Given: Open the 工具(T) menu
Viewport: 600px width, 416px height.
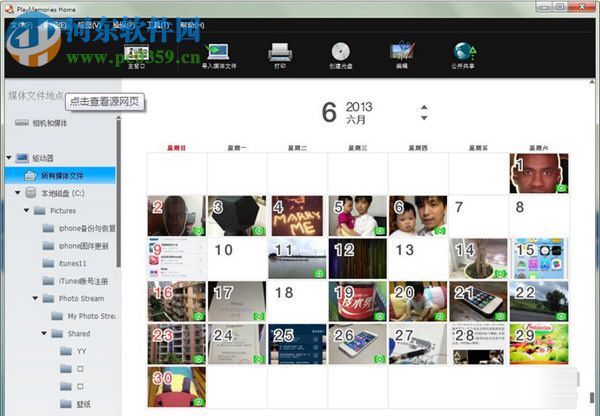Looking at the screenshot, I should (158, 26).
